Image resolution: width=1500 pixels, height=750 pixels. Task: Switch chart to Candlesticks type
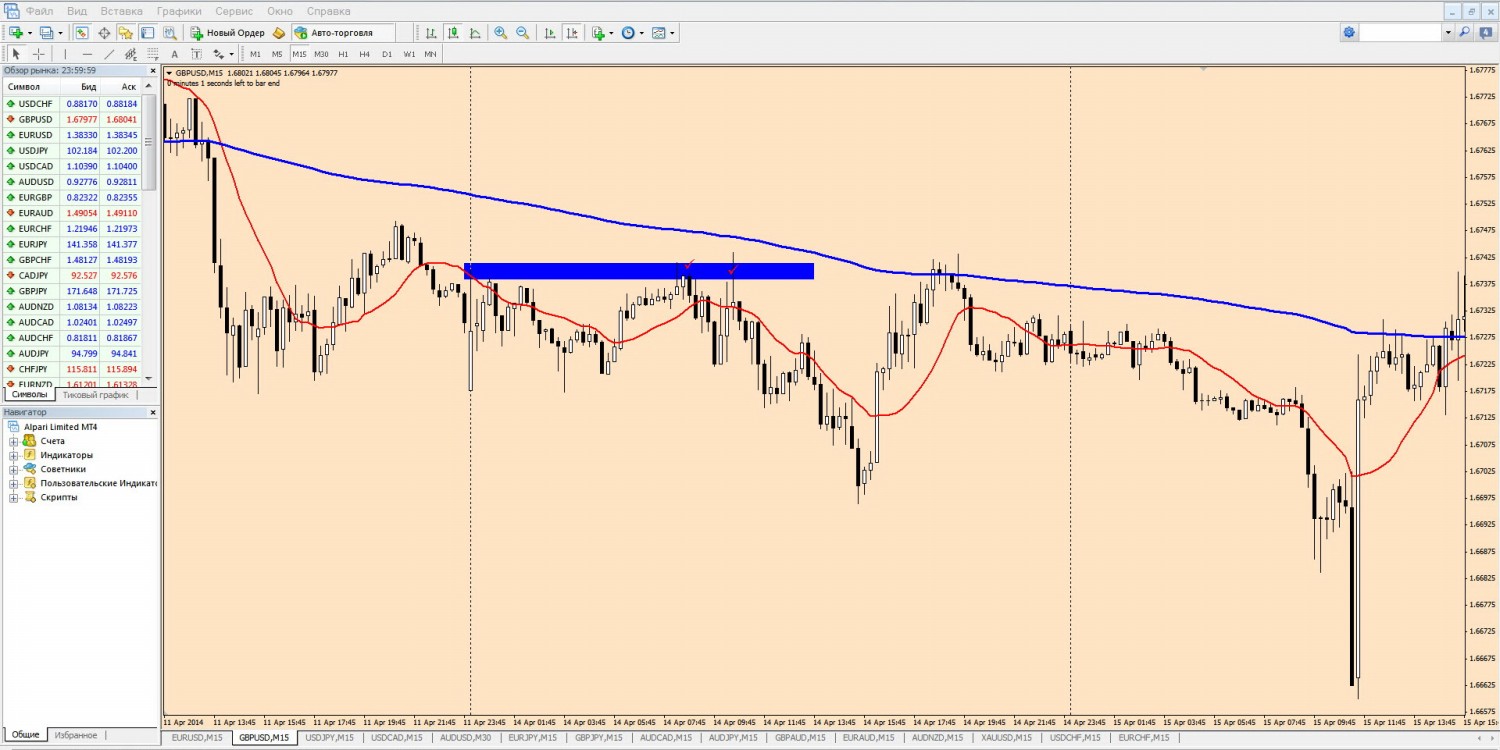pyautogui.click(x=453, y=33)
